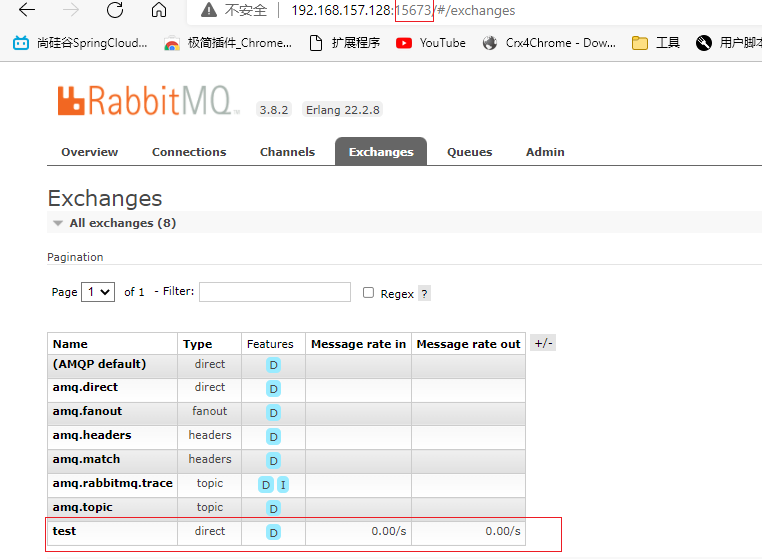
Task: Click the D badge for amq.match
Action: (x=274, y=460)
